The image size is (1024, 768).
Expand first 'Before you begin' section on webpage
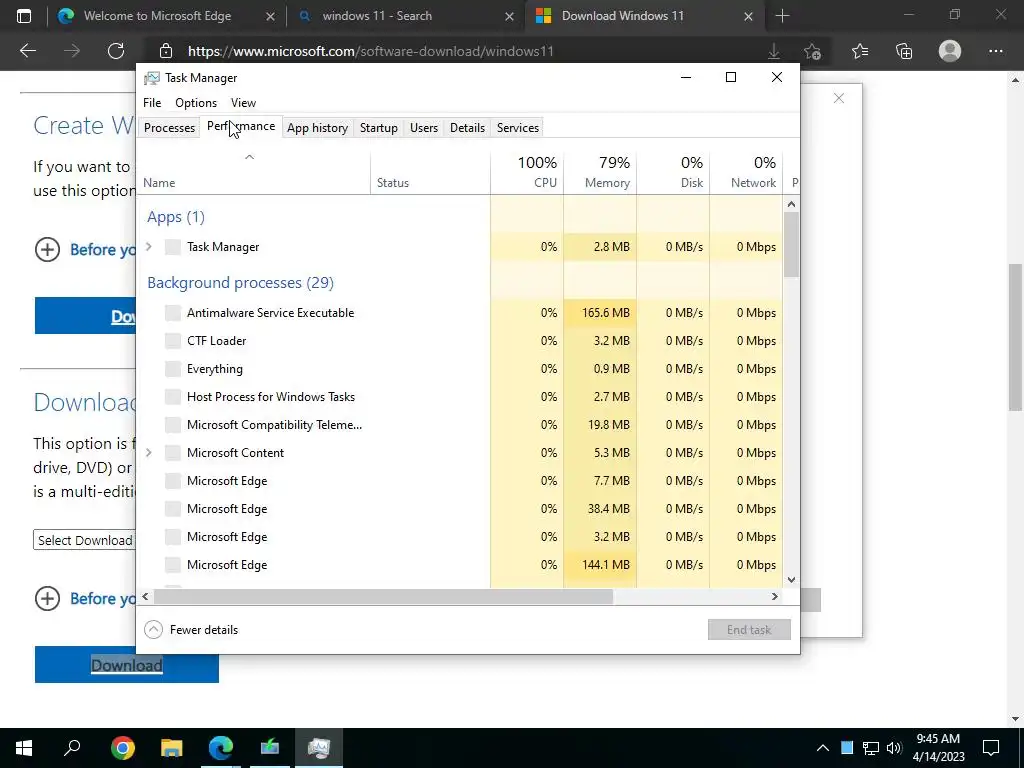tap(47, 249)
